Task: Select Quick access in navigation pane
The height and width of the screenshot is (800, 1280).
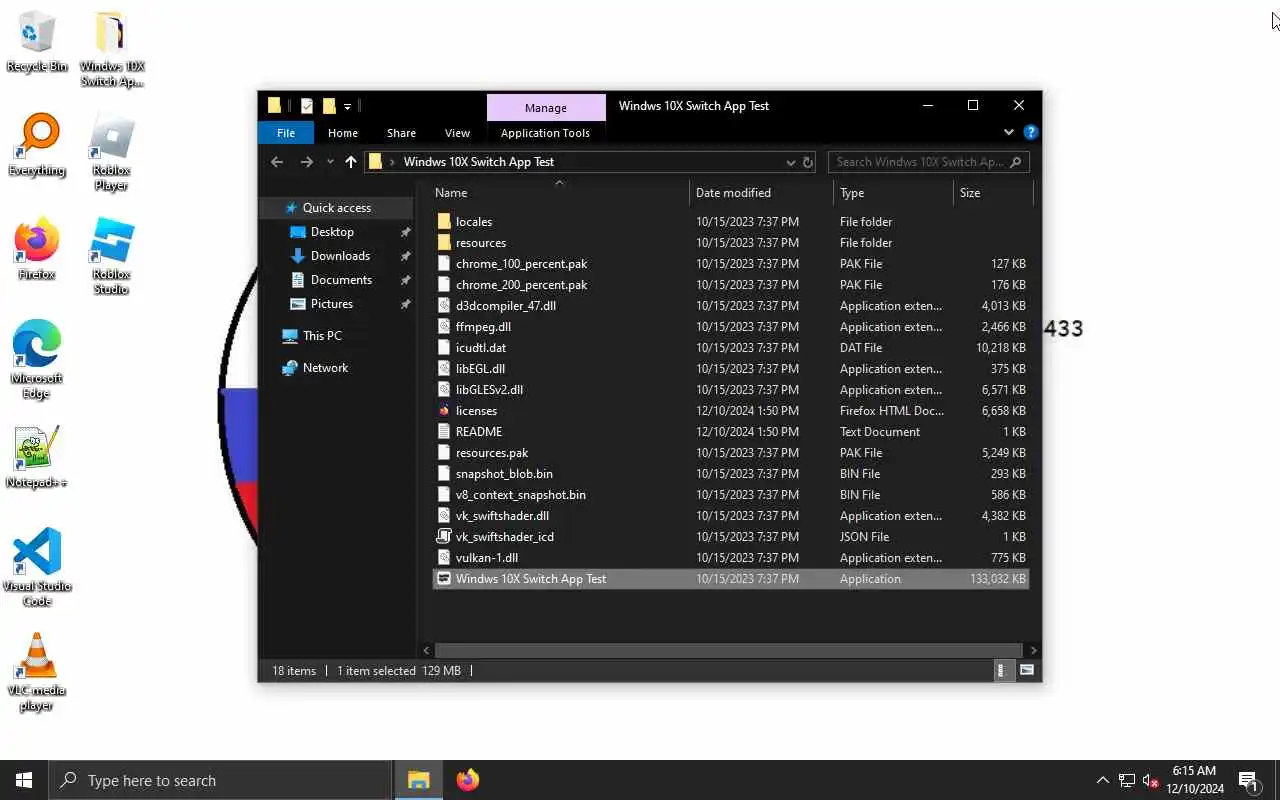Action: point(336,208)
